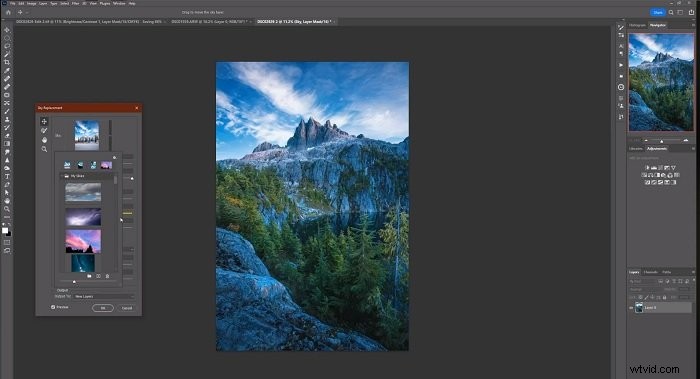Select the gray cloudy sky thumbnail
Screen dimensions: 700x379
(x=83, y=192)
